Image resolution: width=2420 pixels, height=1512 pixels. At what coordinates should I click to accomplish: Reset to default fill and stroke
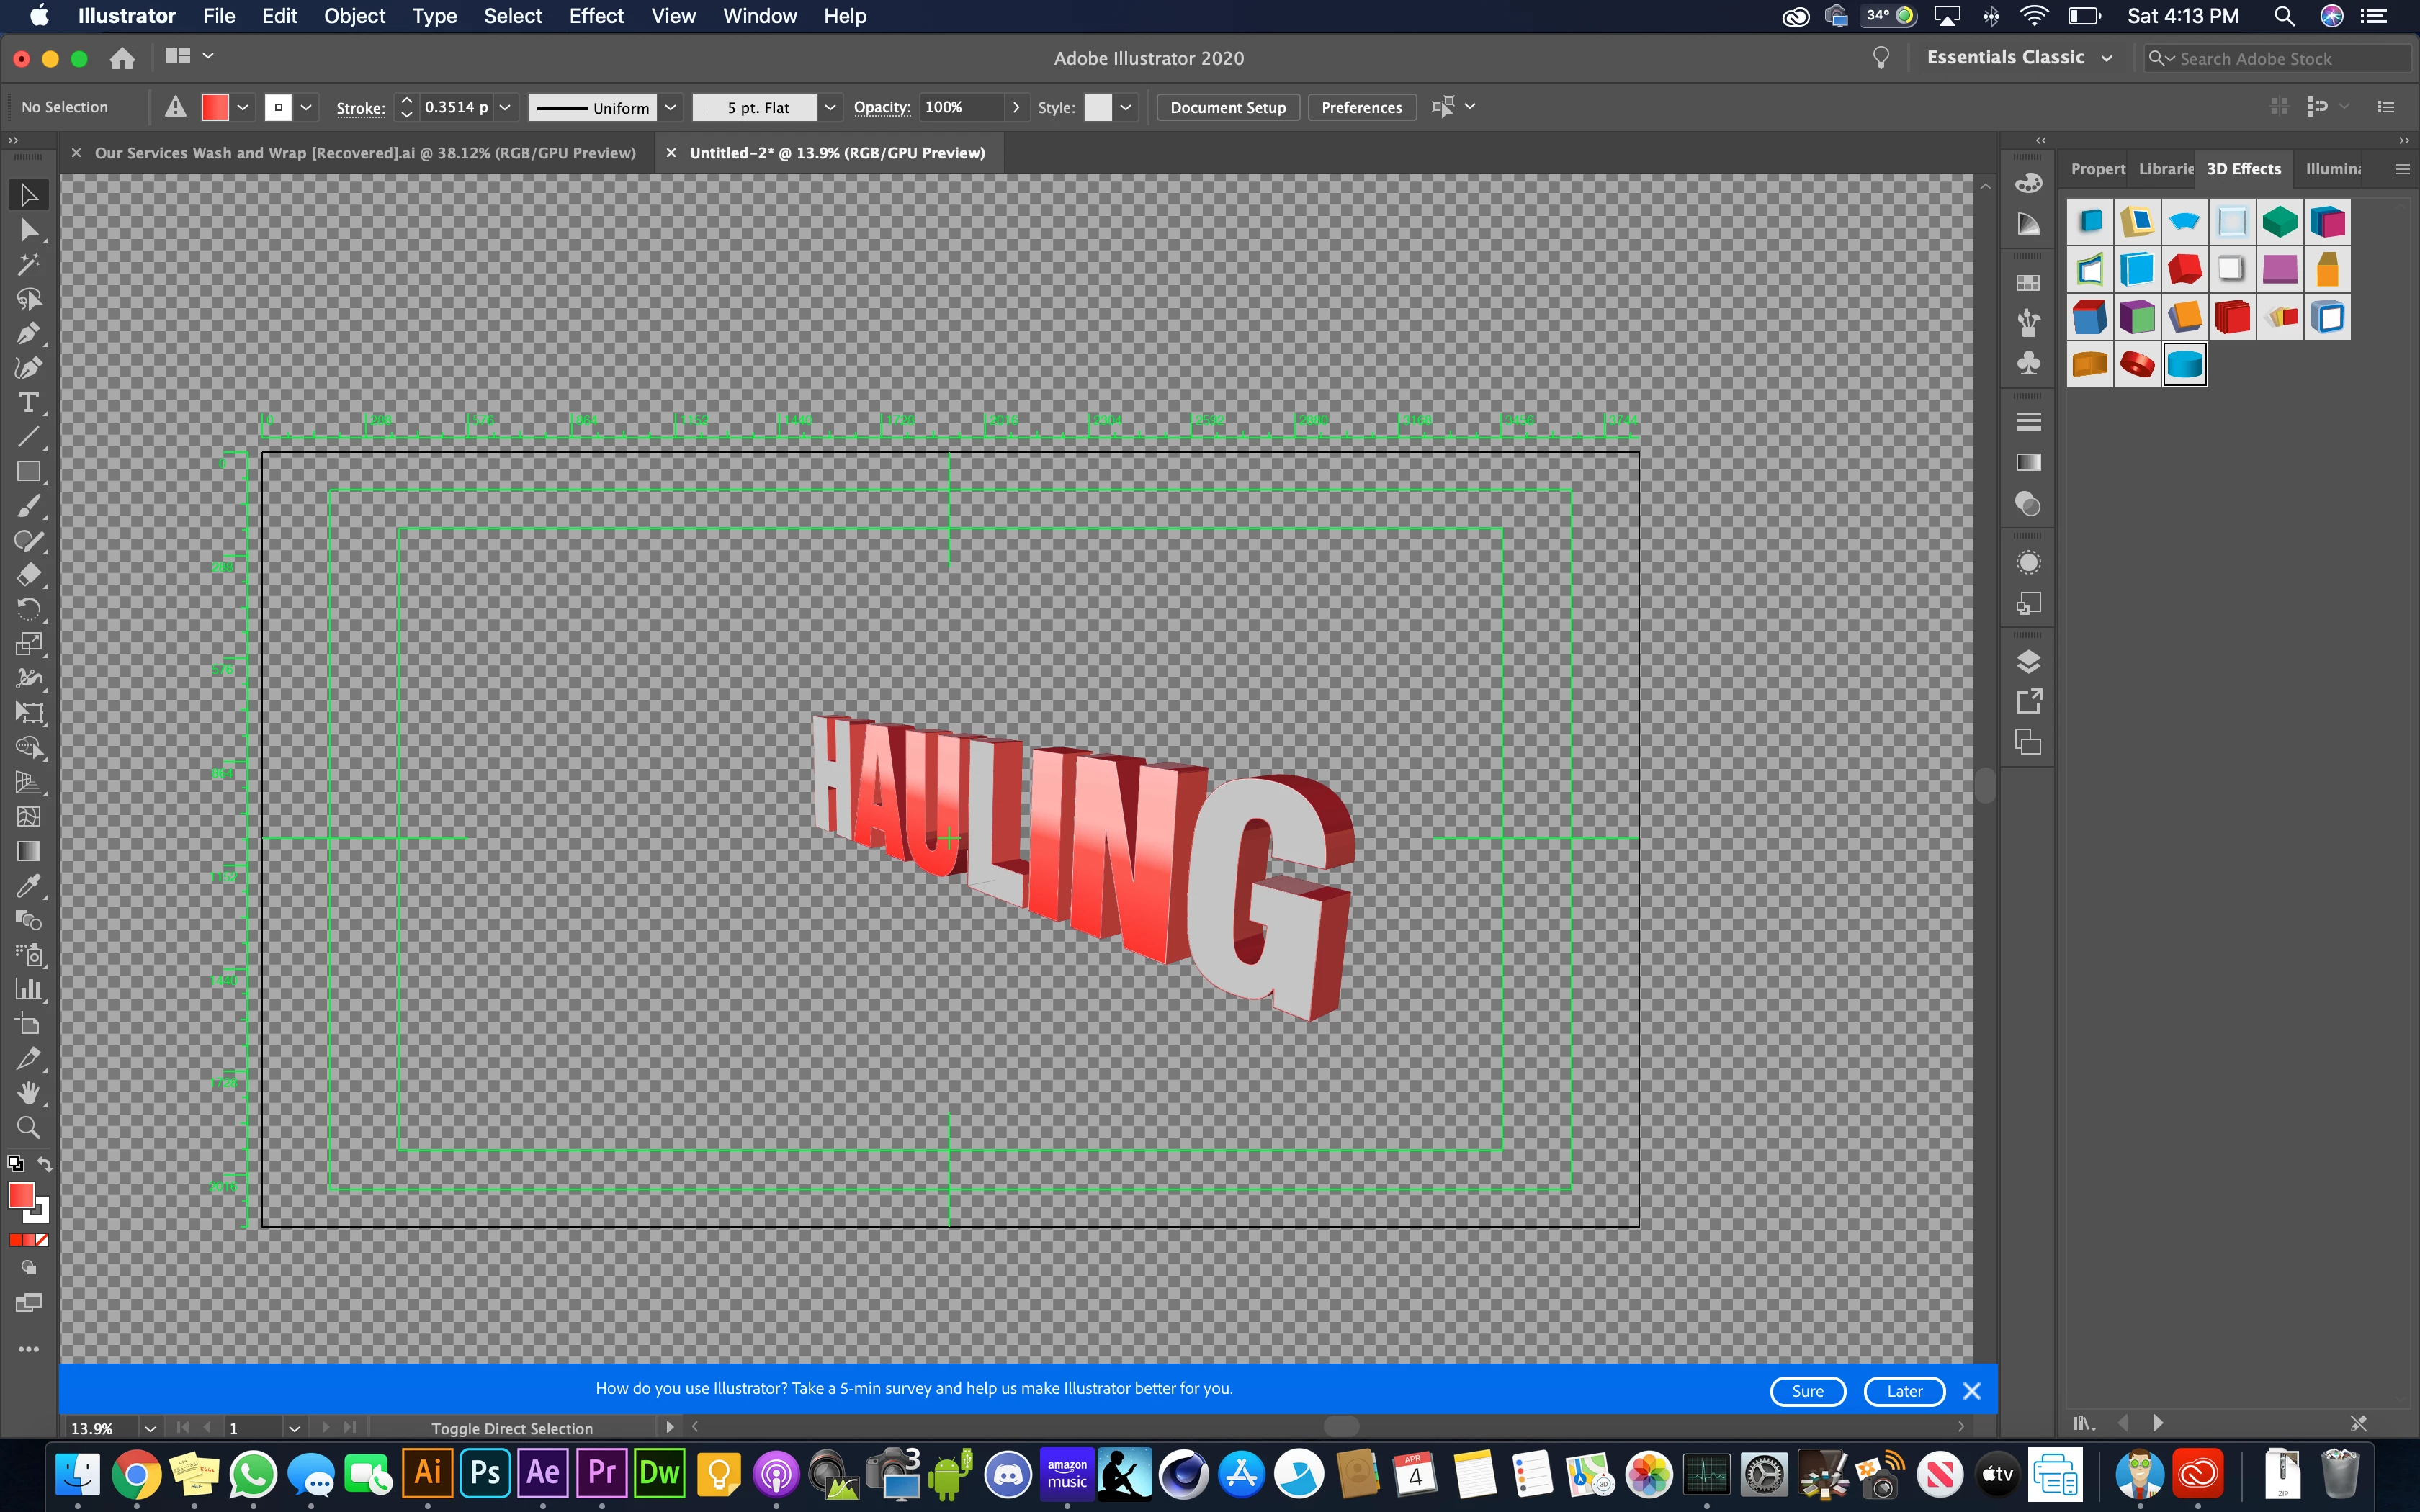[15, 1164]
